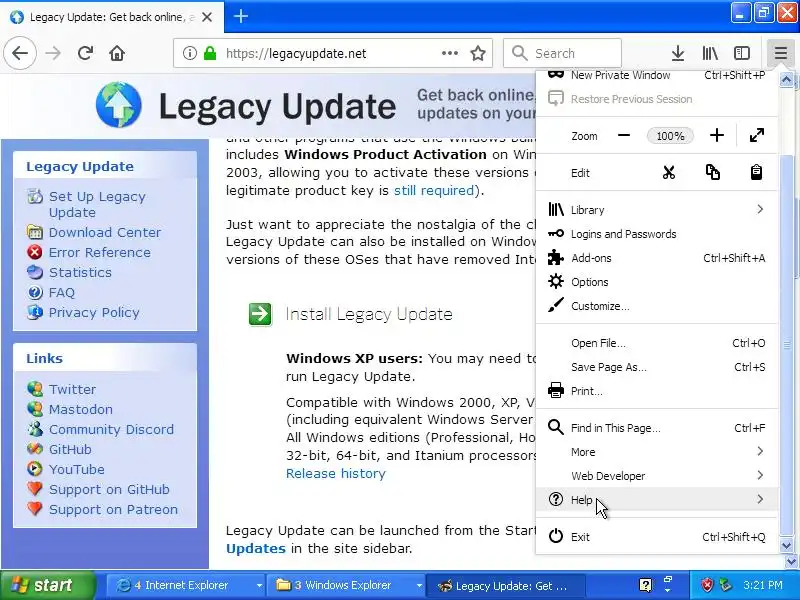Open Support on GitHub link
The height and width of the screenshot is (600, 800).
109,489
